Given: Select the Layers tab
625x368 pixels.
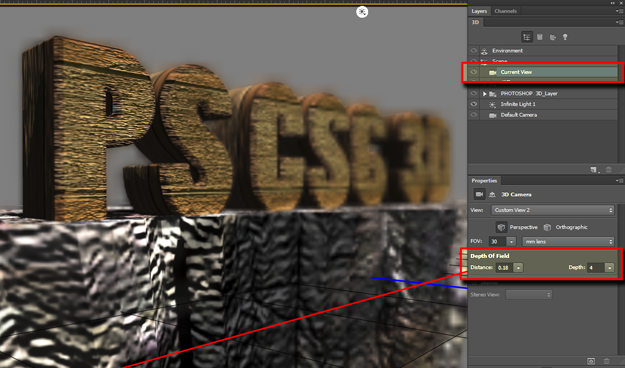Looking at the screenshot, I should pos(479,11).
